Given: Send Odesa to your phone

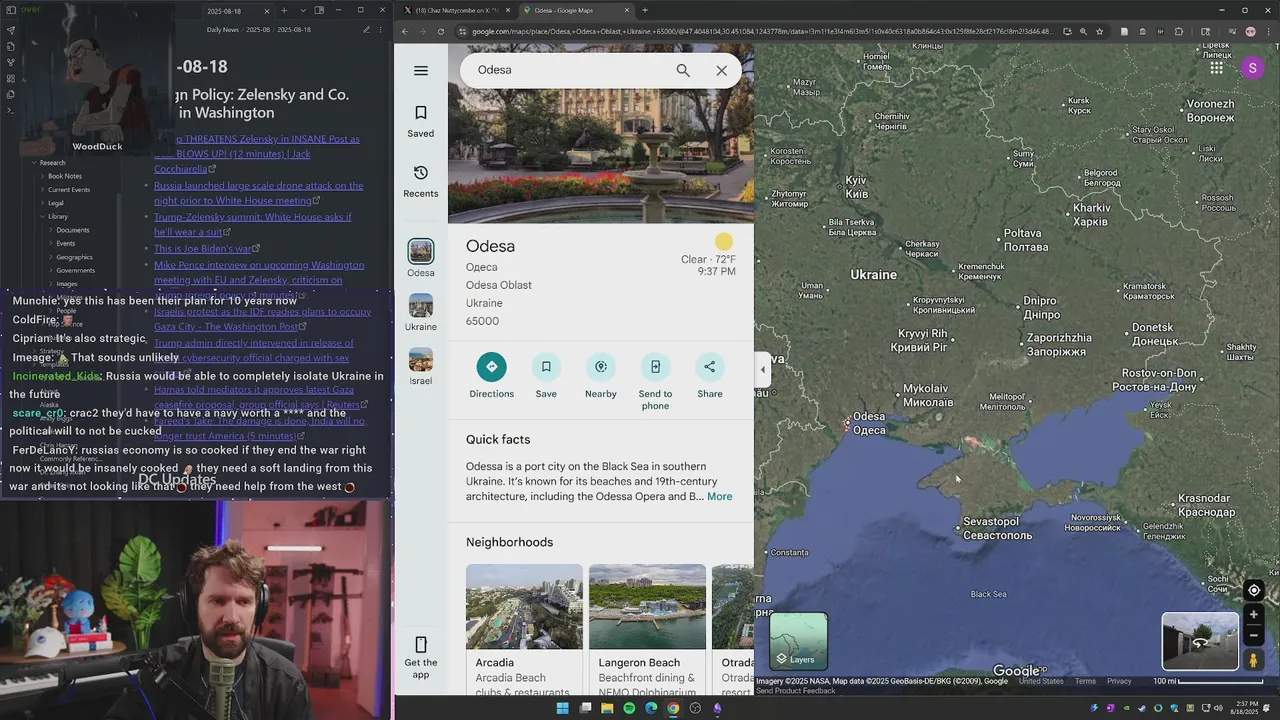Looking at the screenshot, I should coord(655,380).
